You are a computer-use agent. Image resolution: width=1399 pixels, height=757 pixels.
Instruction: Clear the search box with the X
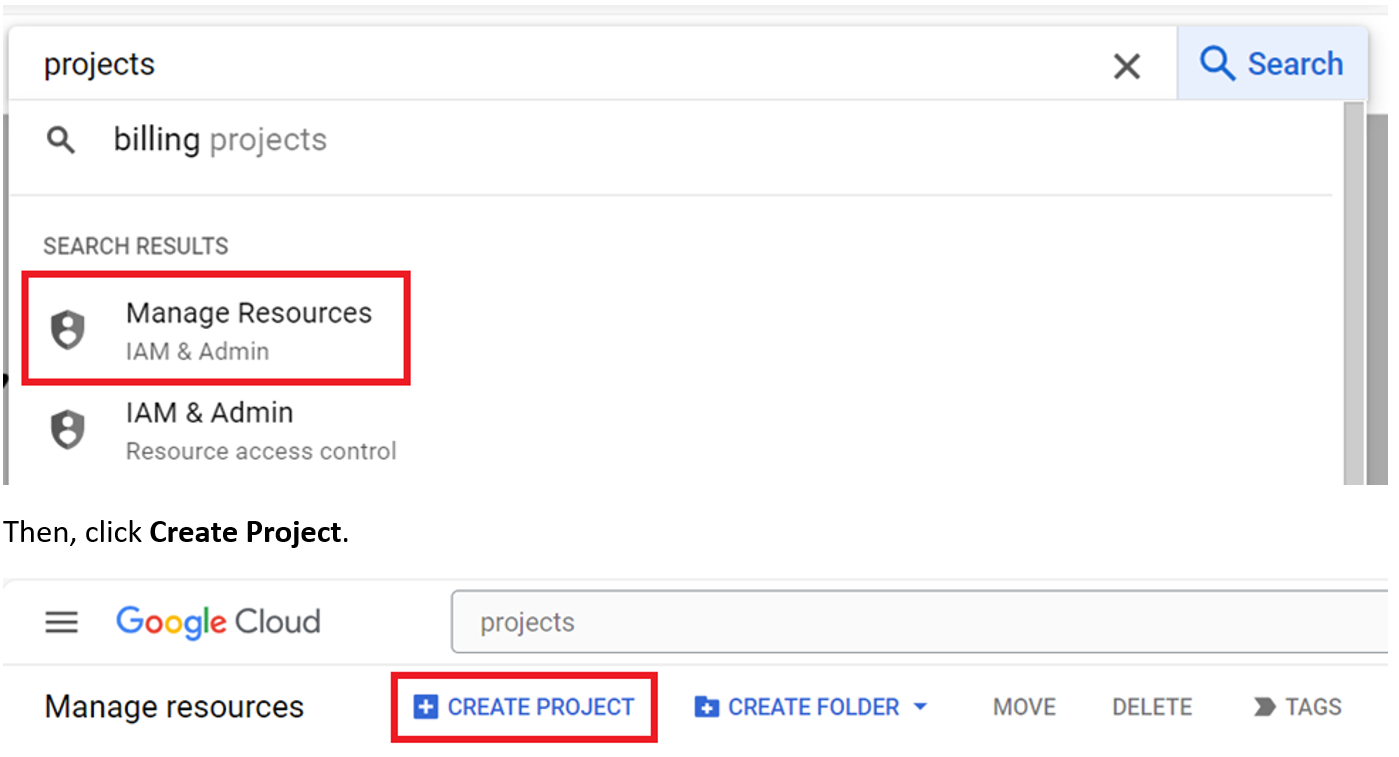(x=1126, y=65)
